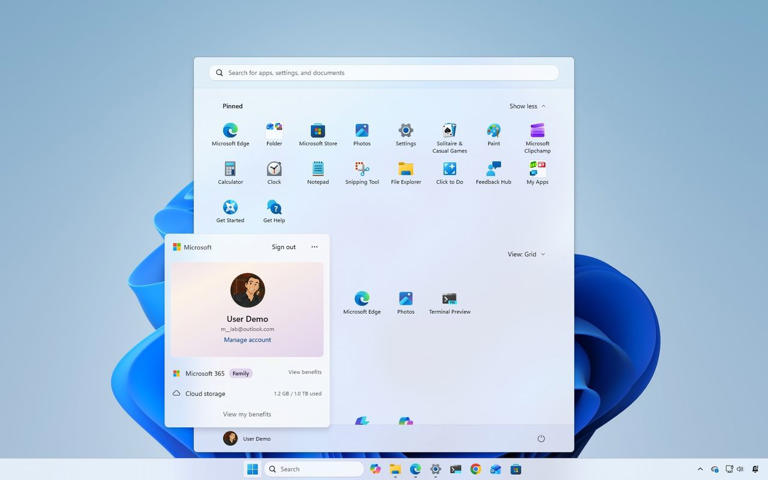Open Photos in the Pinned section
This screenshot has height=480, width=768.
tap(362, 134)
